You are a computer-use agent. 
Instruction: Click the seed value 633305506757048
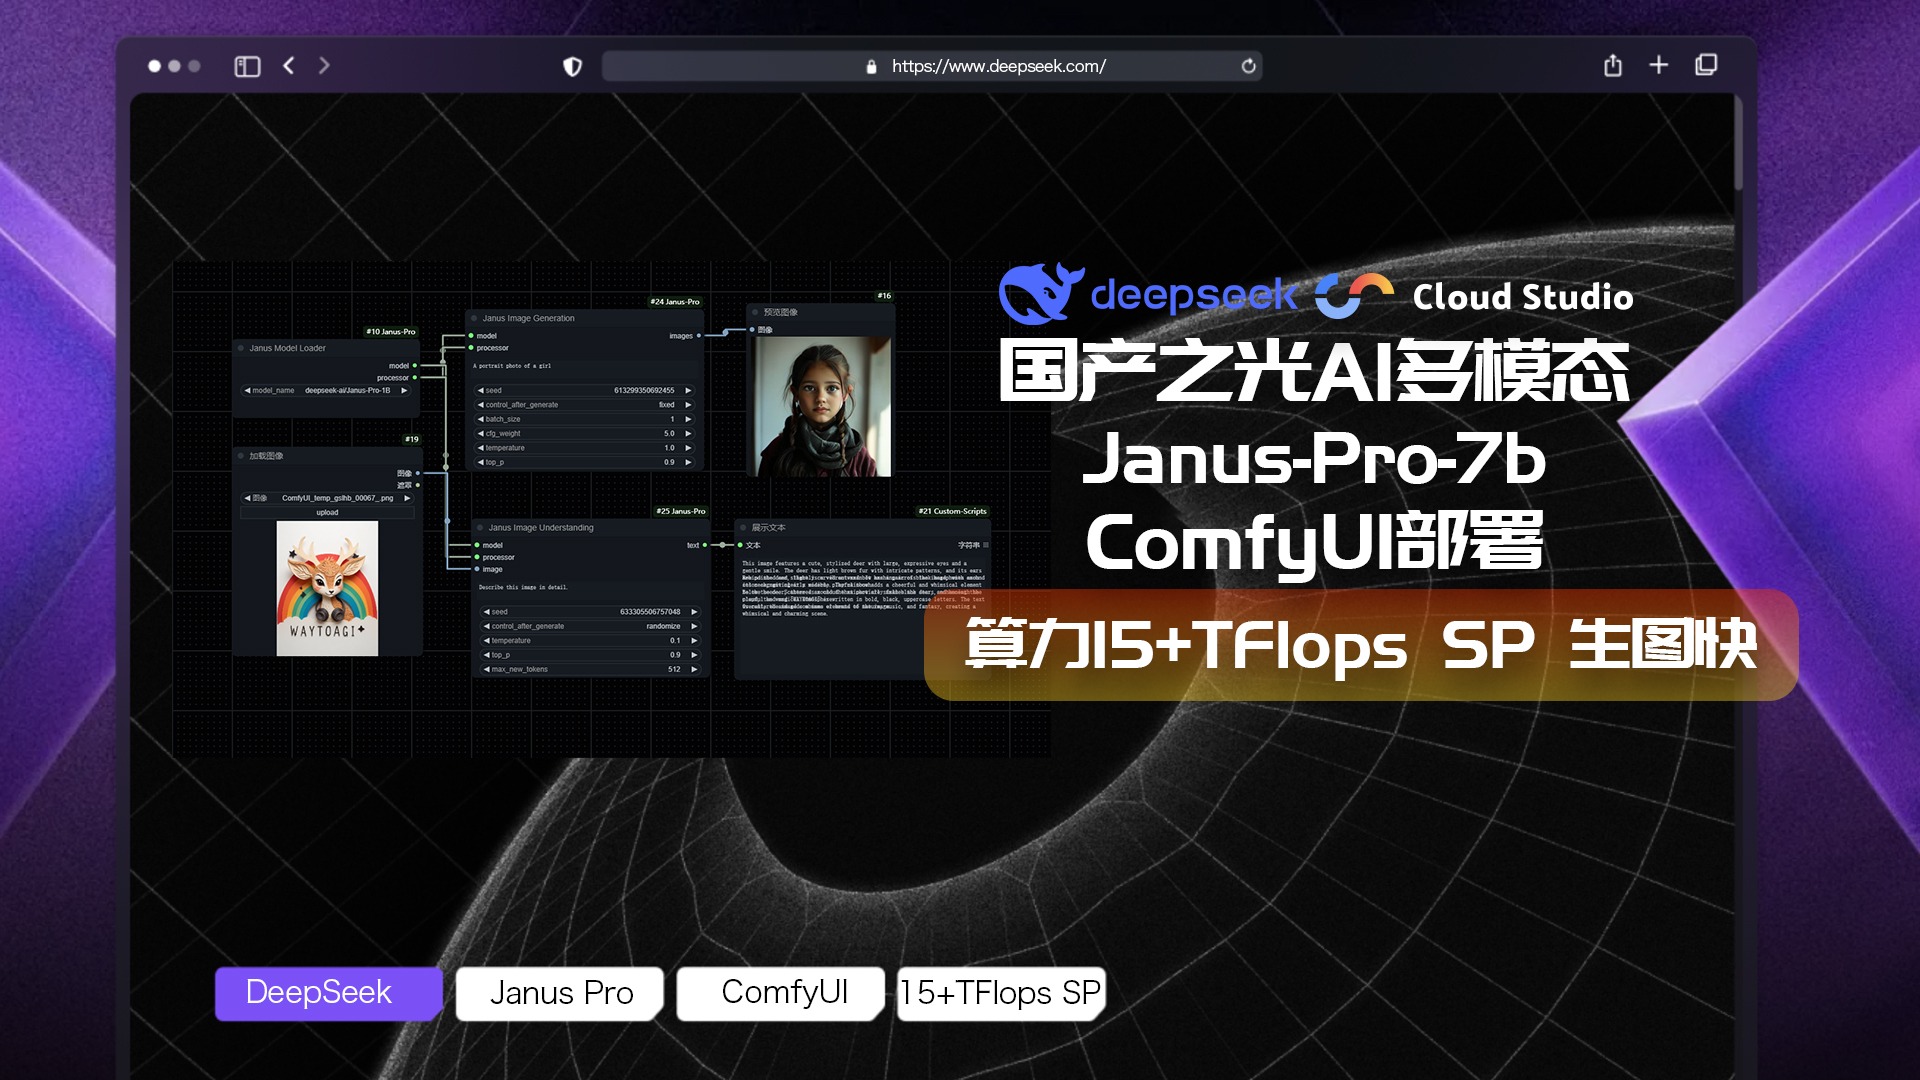pyautogui.click(x=650, y=611)
